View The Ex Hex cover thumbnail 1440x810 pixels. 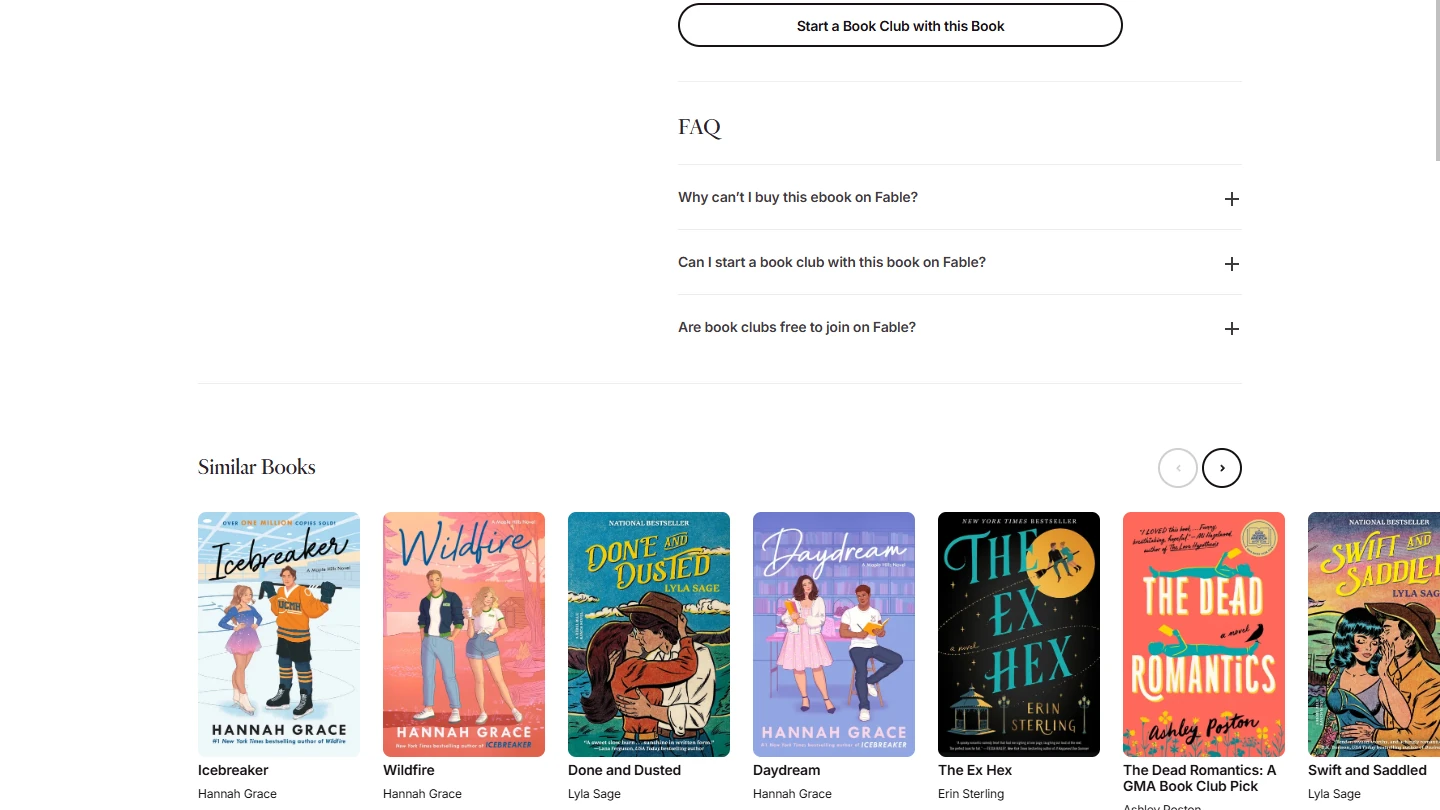tap(1019, 634)
